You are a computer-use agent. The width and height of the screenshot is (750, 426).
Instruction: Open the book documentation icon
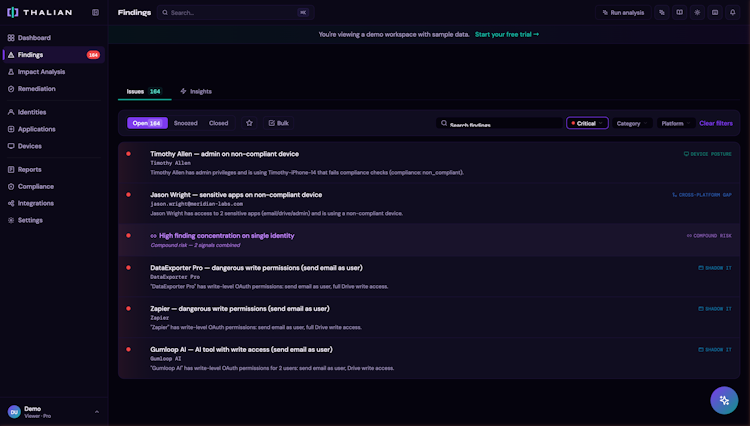(680, 12)
